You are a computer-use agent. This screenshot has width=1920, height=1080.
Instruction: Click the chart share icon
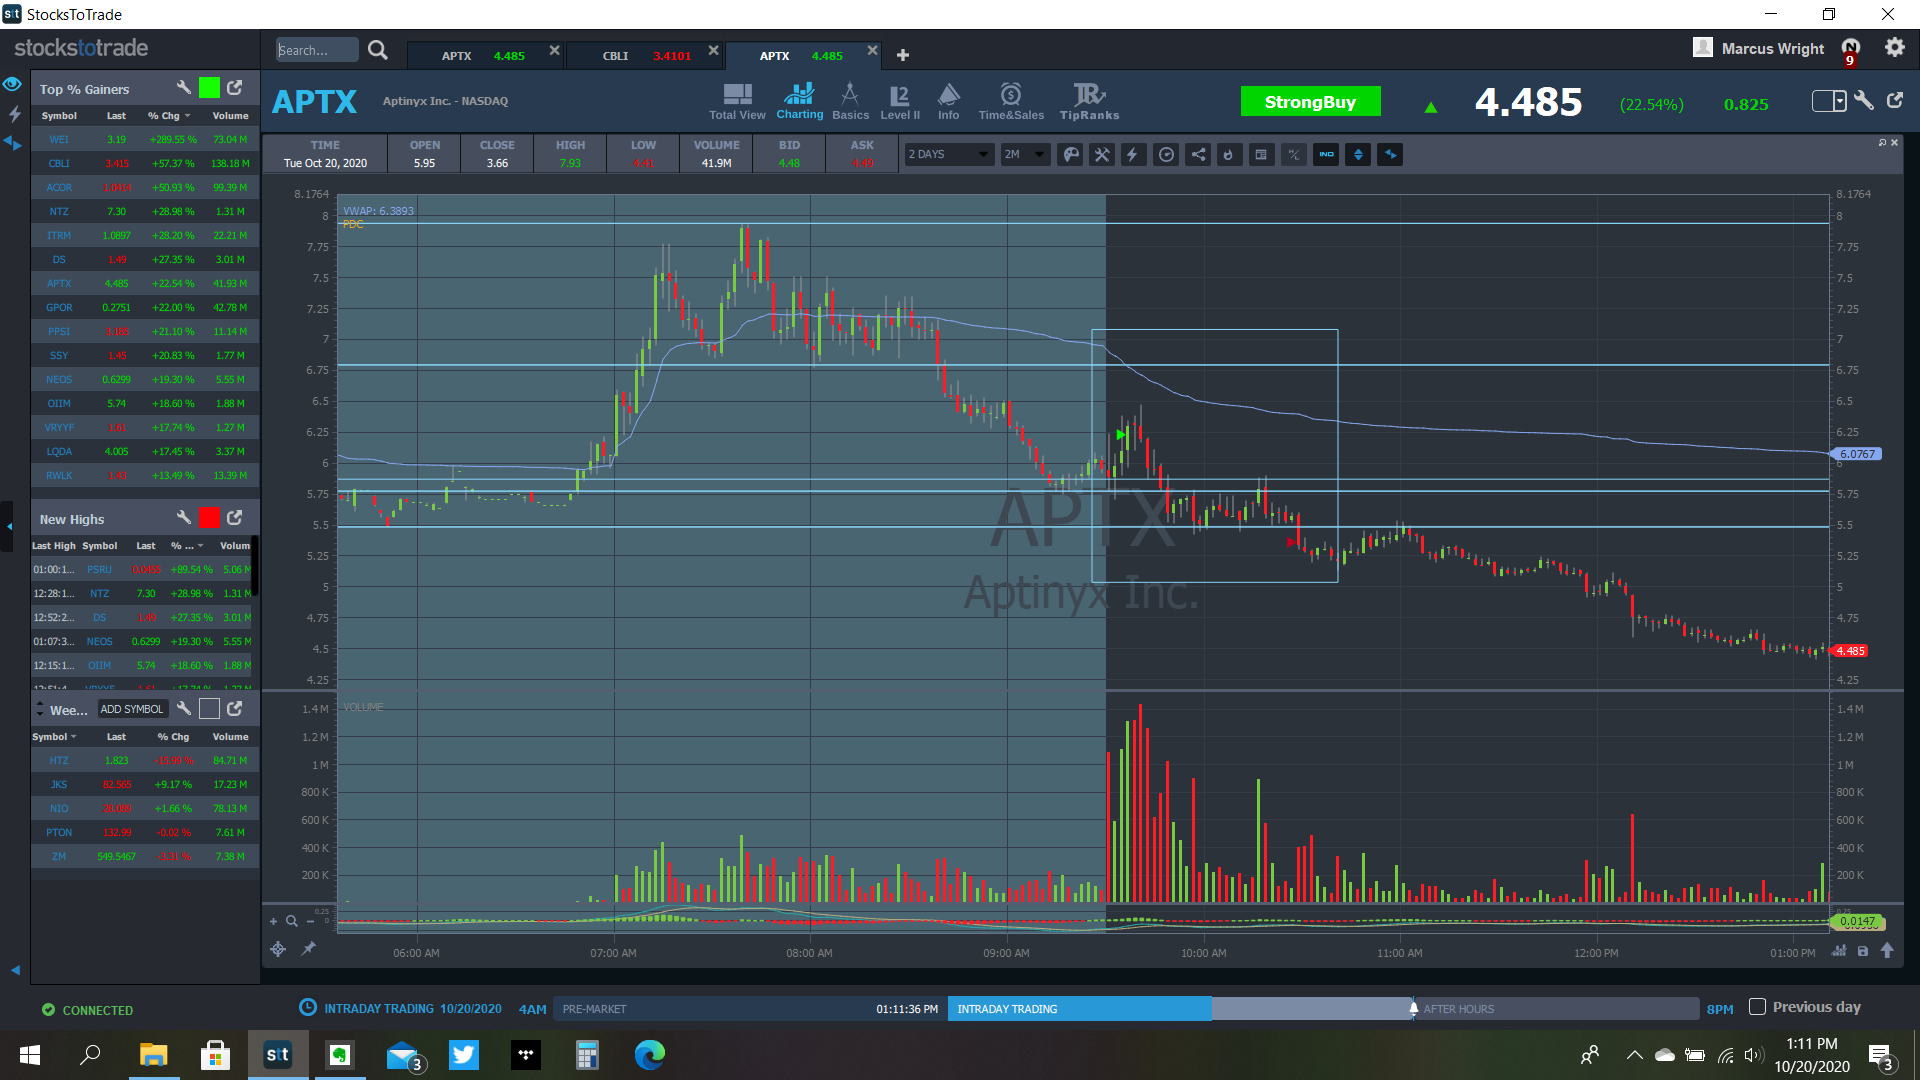pyautogui.click(x=1198, y=154)
